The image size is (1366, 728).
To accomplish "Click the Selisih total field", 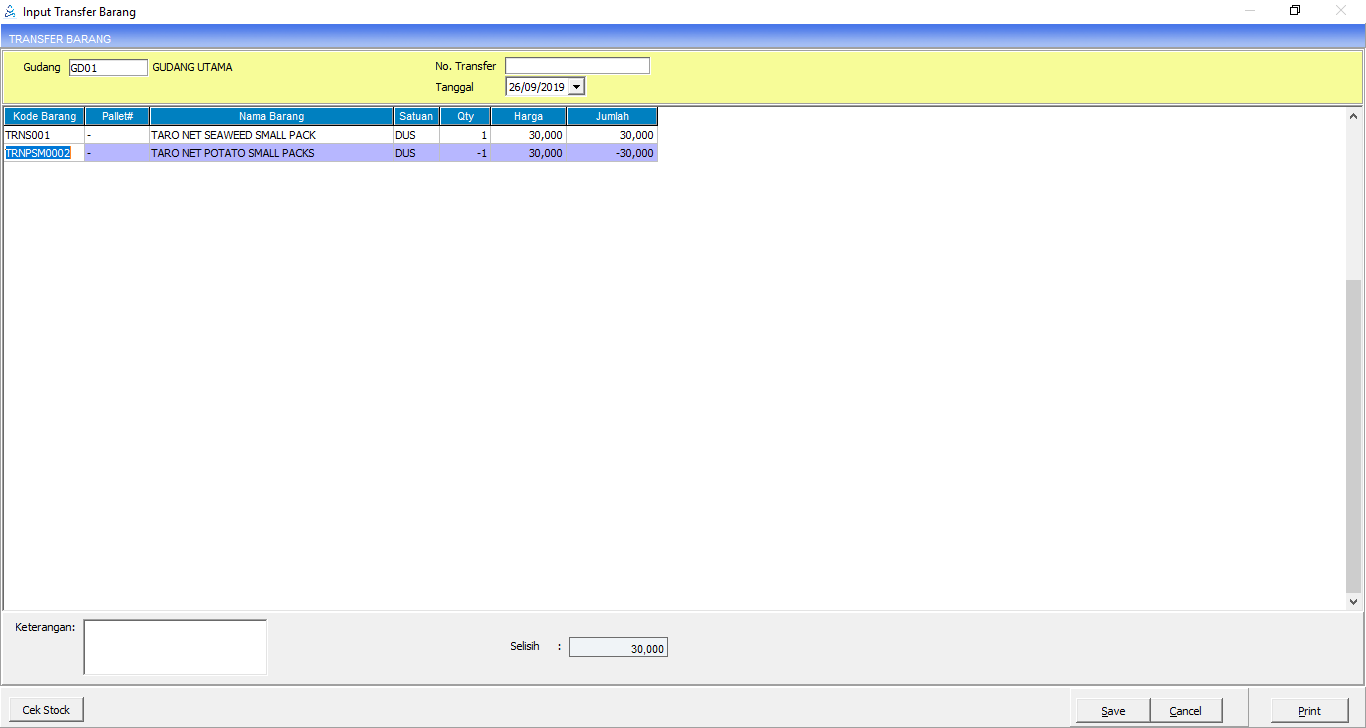I will pos(618,648).
